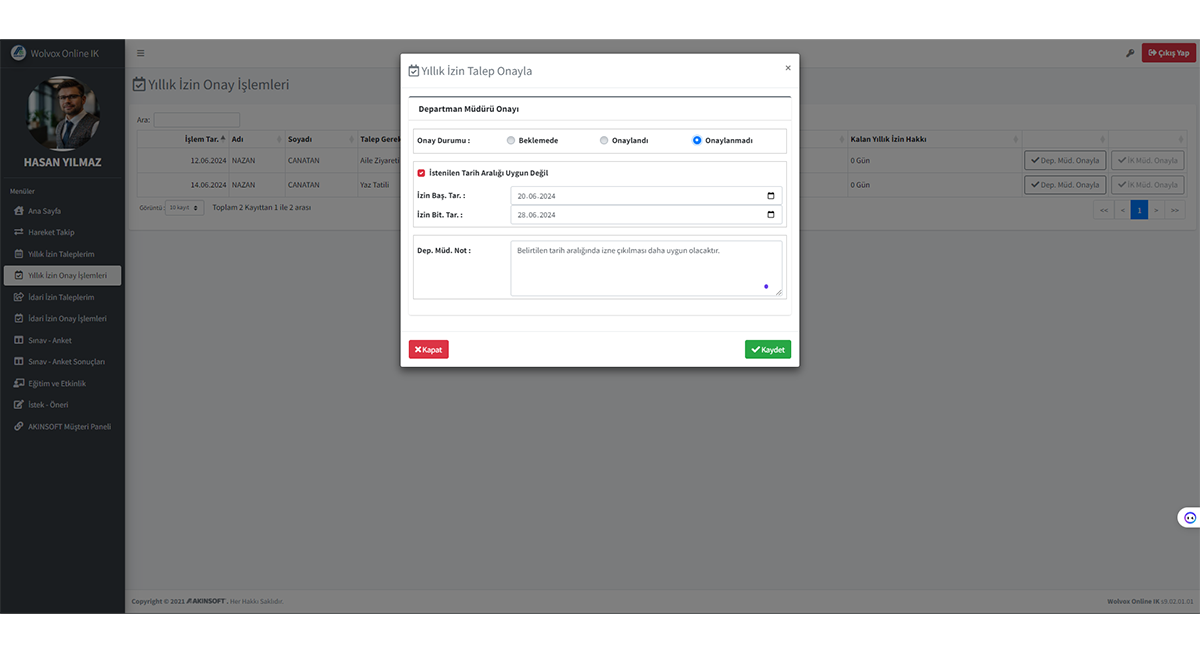Close the dialog with the X icon
The width and height of the screenshot is (1200, 653).
point(787,68)
